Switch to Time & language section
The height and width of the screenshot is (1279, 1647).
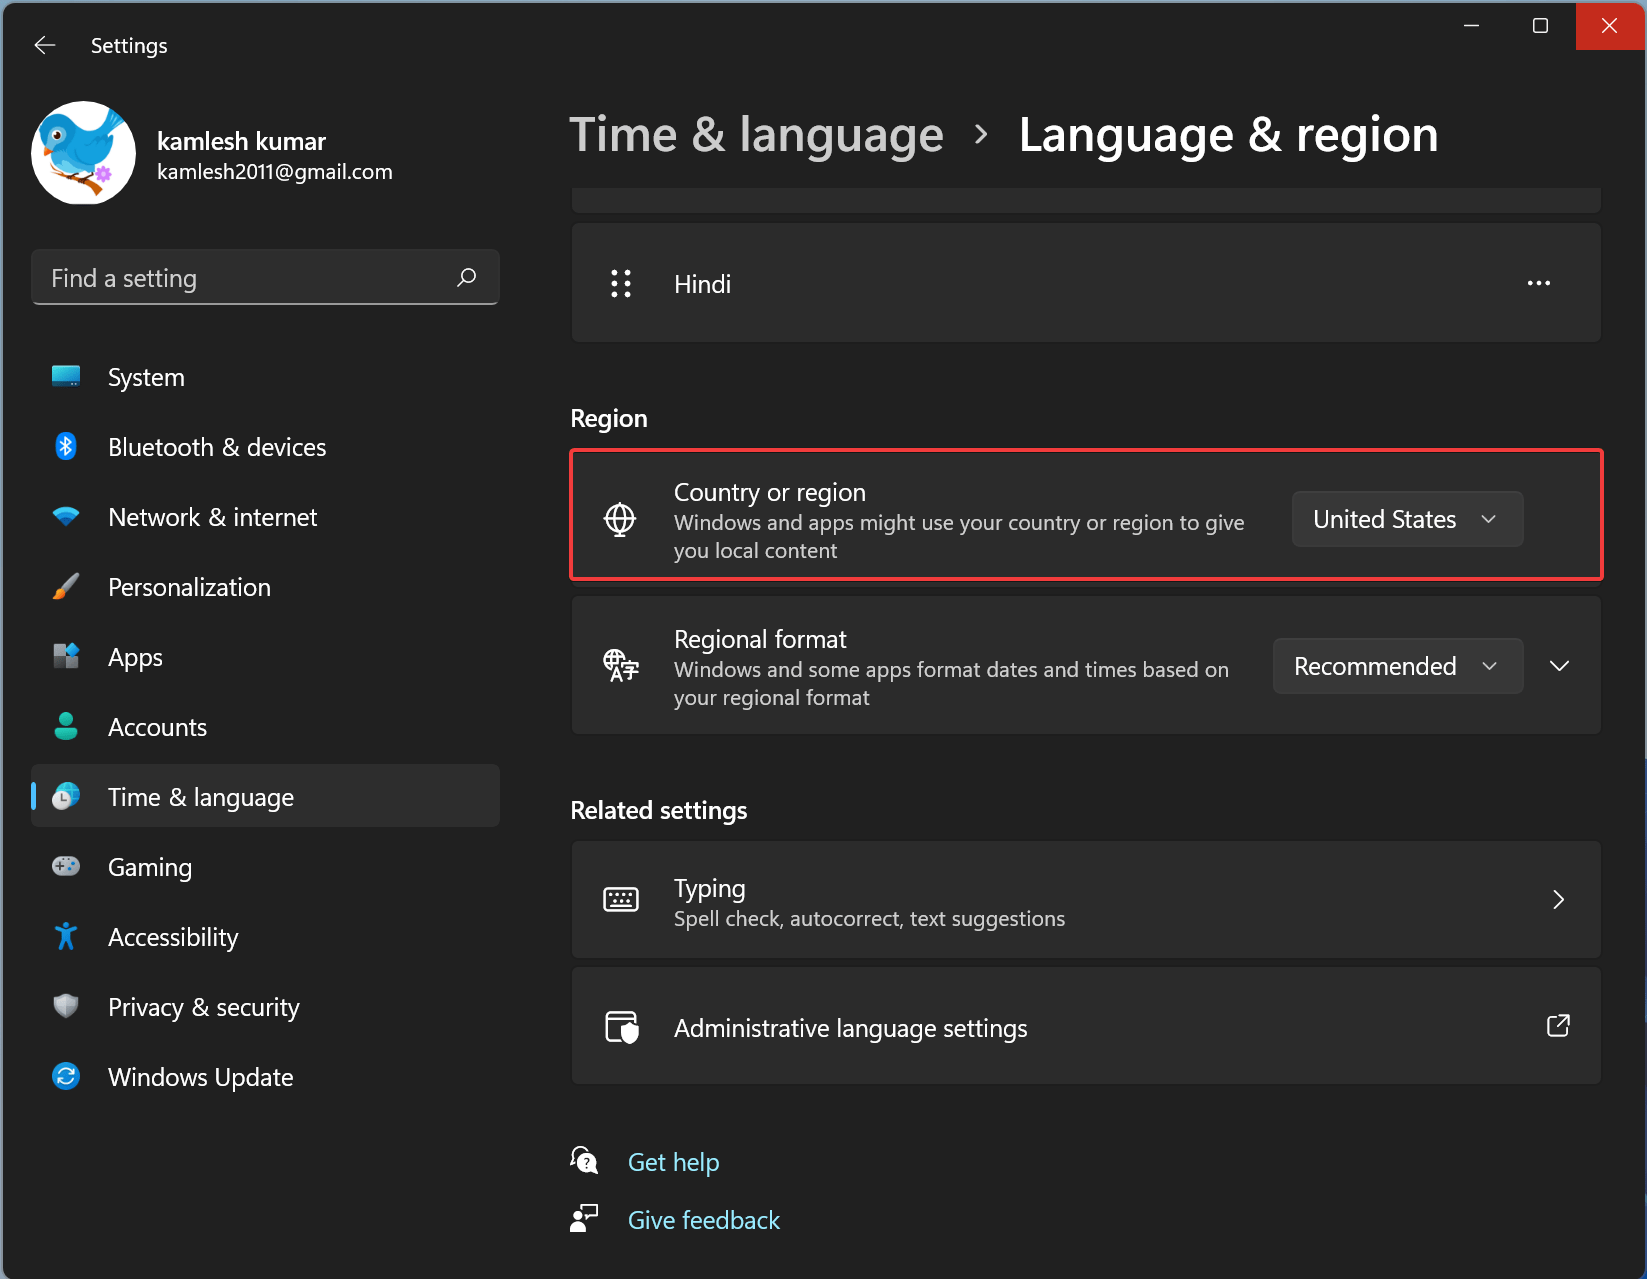pos(200,796)
